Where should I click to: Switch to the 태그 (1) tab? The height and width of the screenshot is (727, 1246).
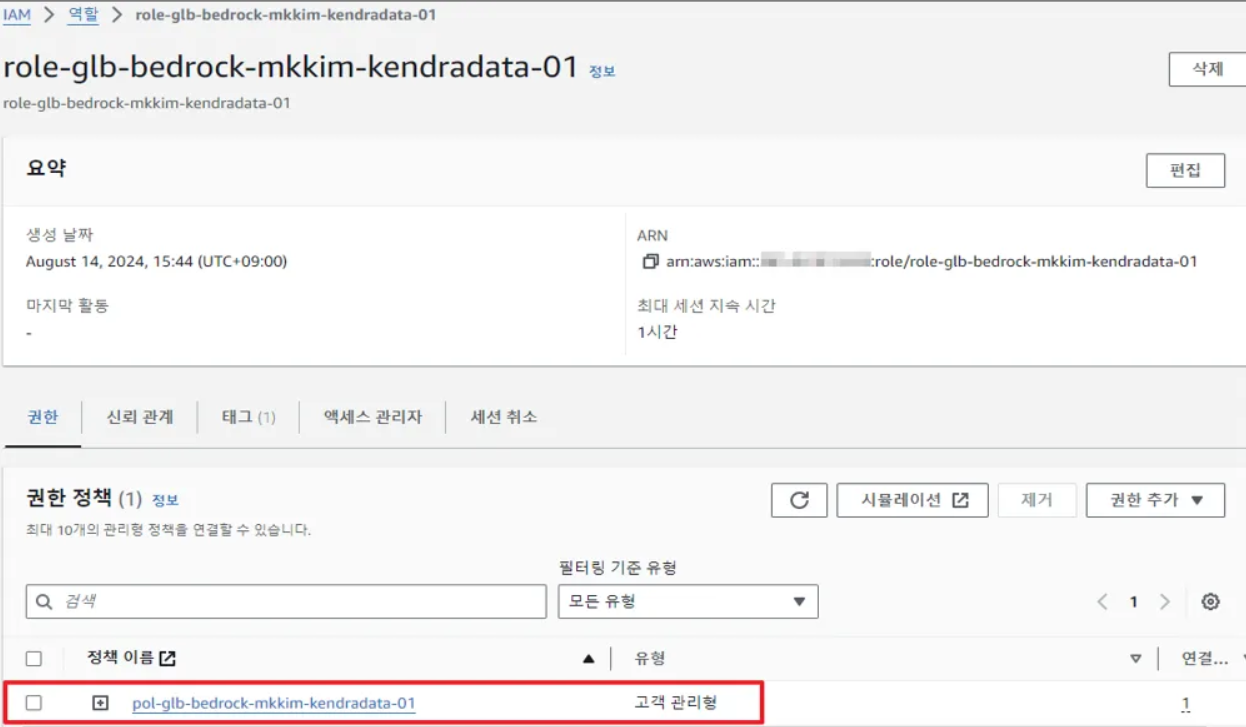coord(249,417)
